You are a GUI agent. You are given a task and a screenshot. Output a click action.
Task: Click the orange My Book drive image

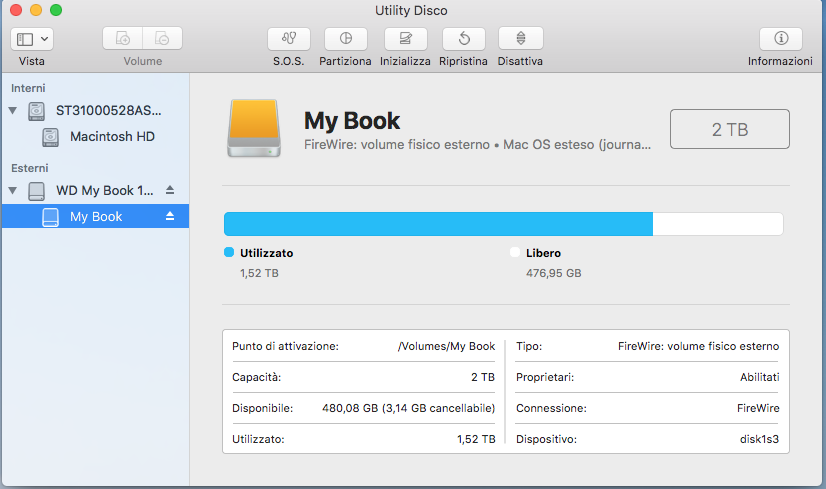tap(254, 128)
